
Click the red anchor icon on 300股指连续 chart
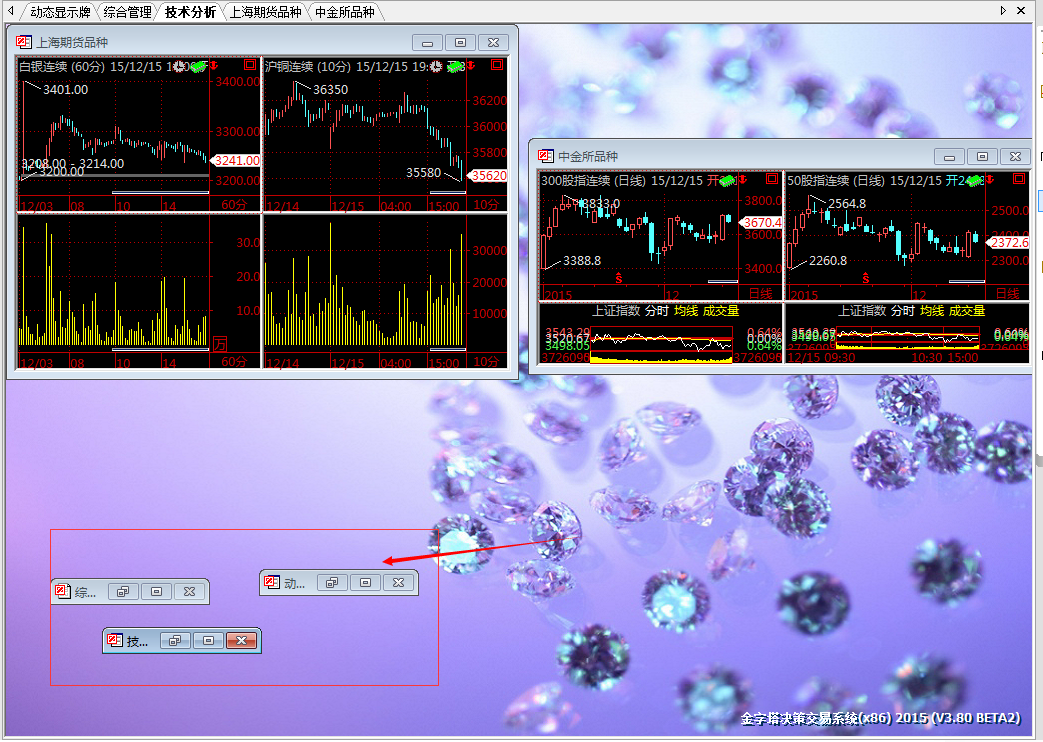click(743, 180)
